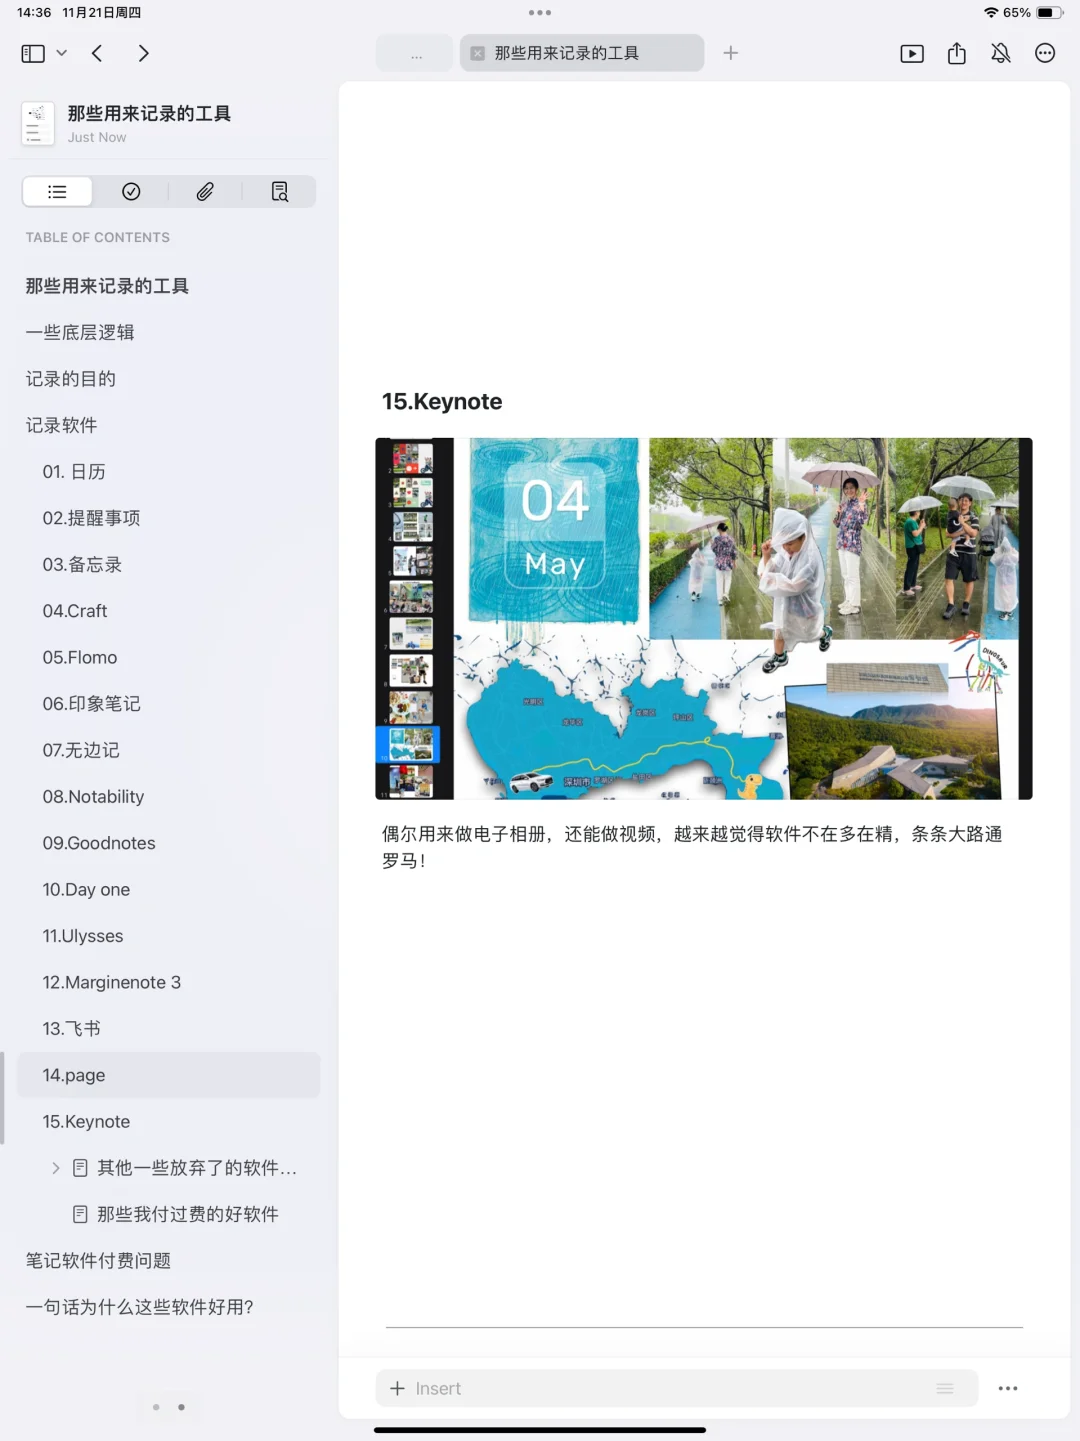The image size is (1080, 1441).
Task: Open a new tab with the plus icon
Action: [x=731, y=53]
